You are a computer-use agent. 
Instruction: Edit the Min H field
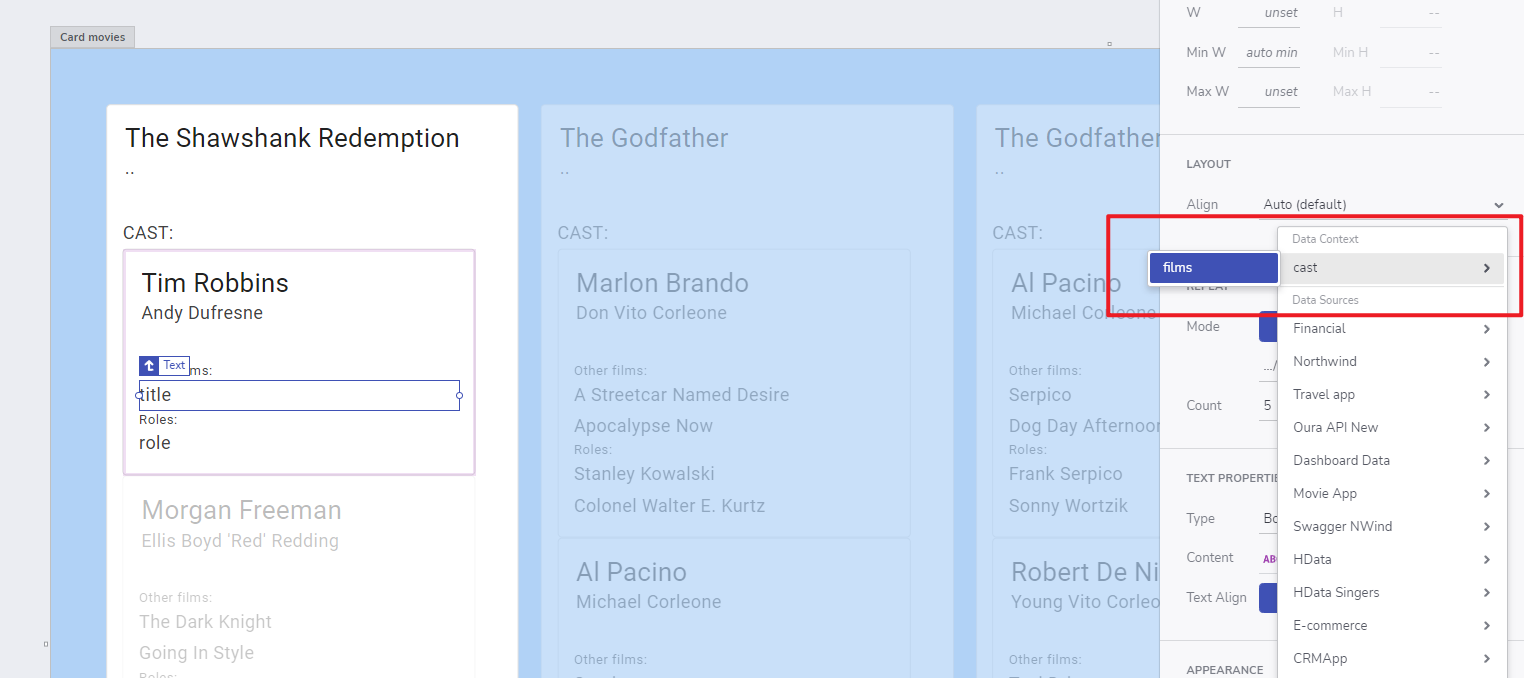tap(1411, 52)
